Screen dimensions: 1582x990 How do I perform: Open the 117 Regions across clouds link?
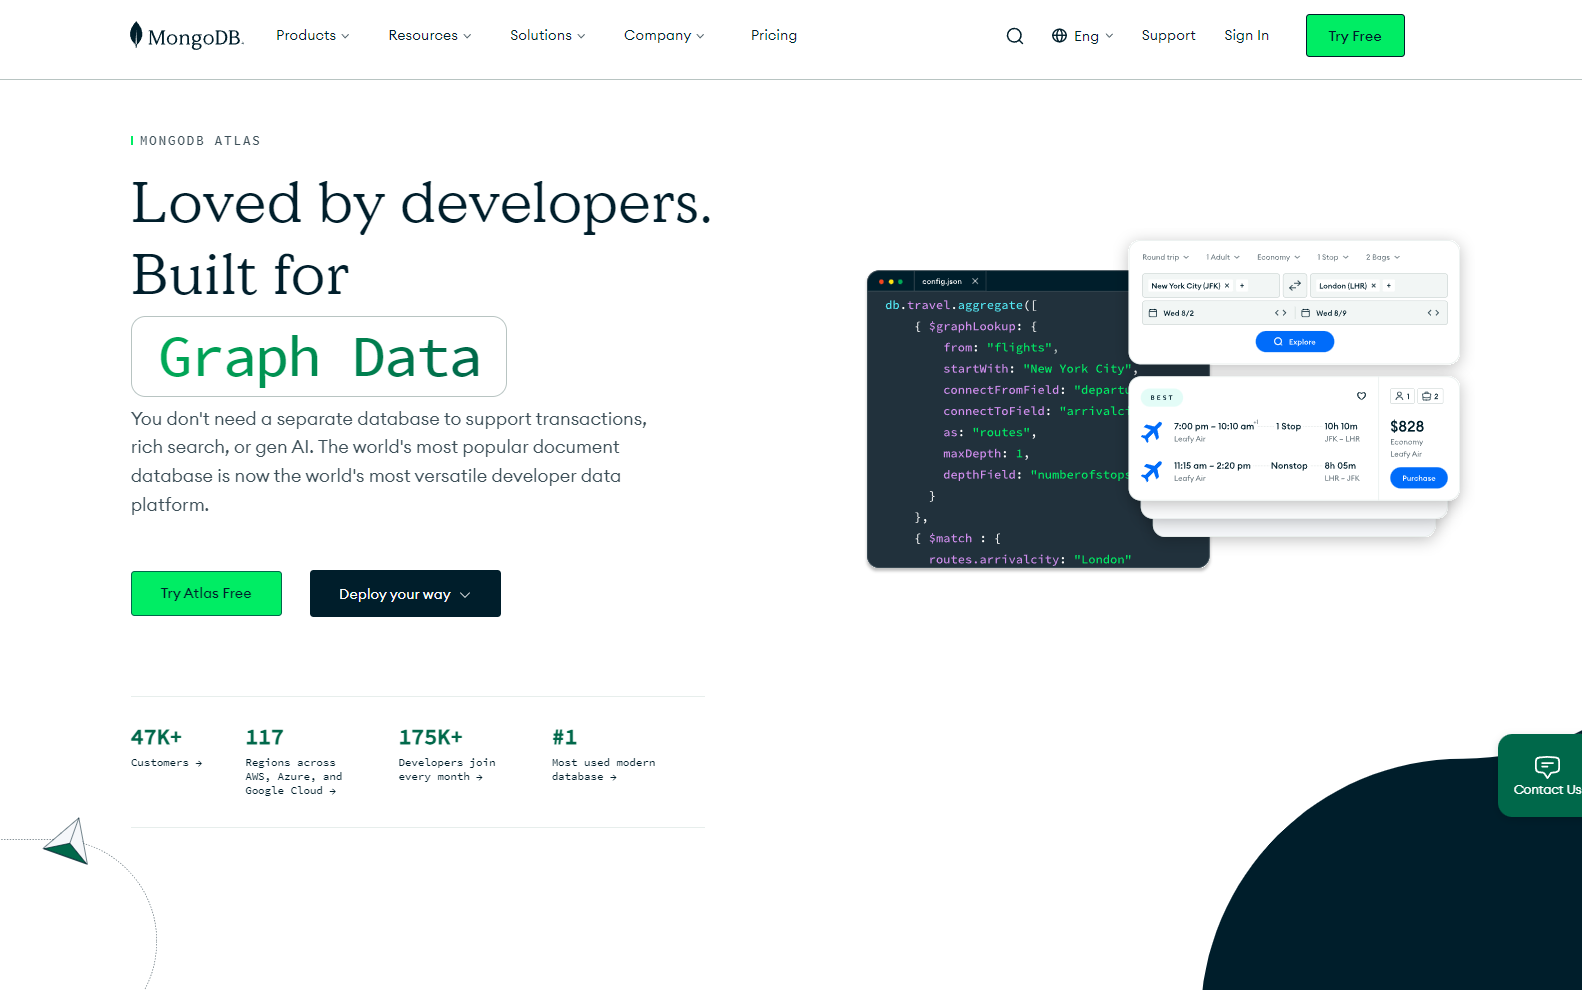[x=294, y=761]
